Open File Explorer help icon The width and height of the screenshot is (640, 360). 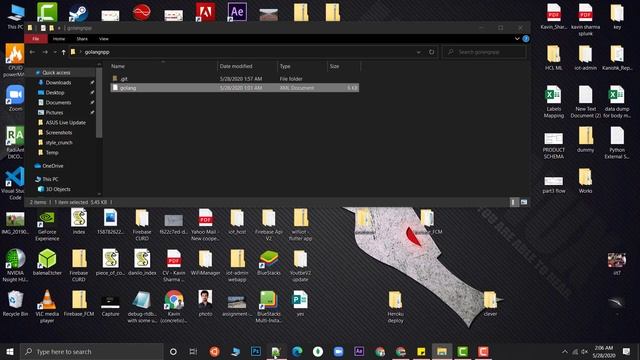[526, 39]
